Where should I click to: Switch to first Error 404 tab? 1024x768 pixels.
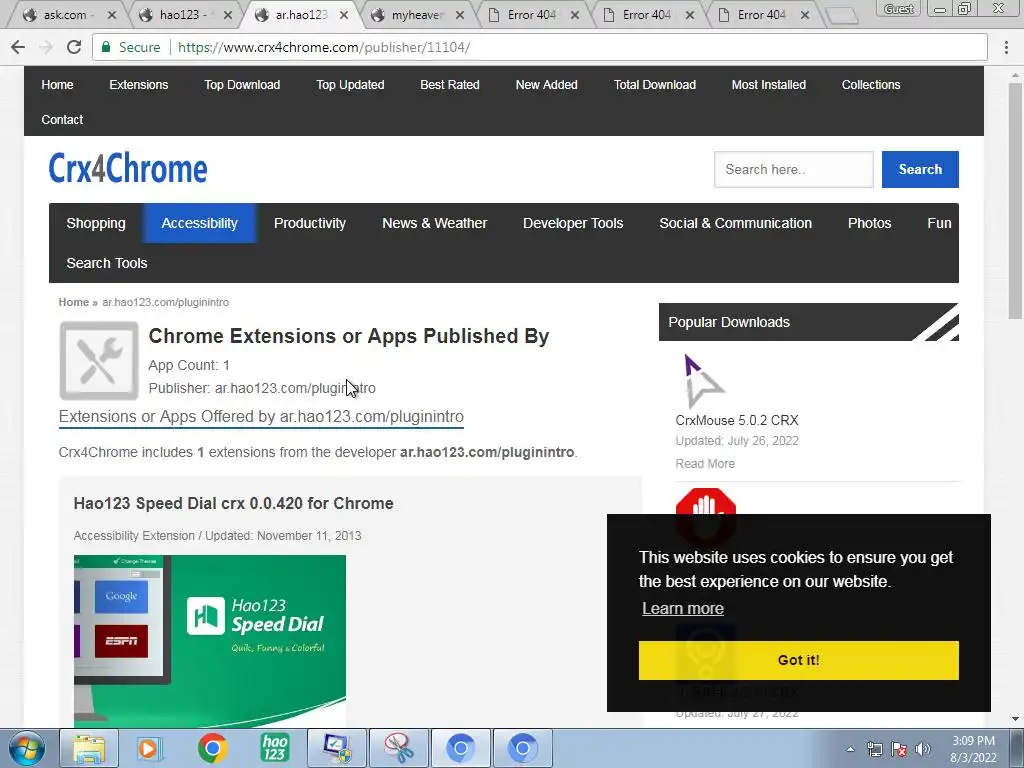tap(532, 14)
